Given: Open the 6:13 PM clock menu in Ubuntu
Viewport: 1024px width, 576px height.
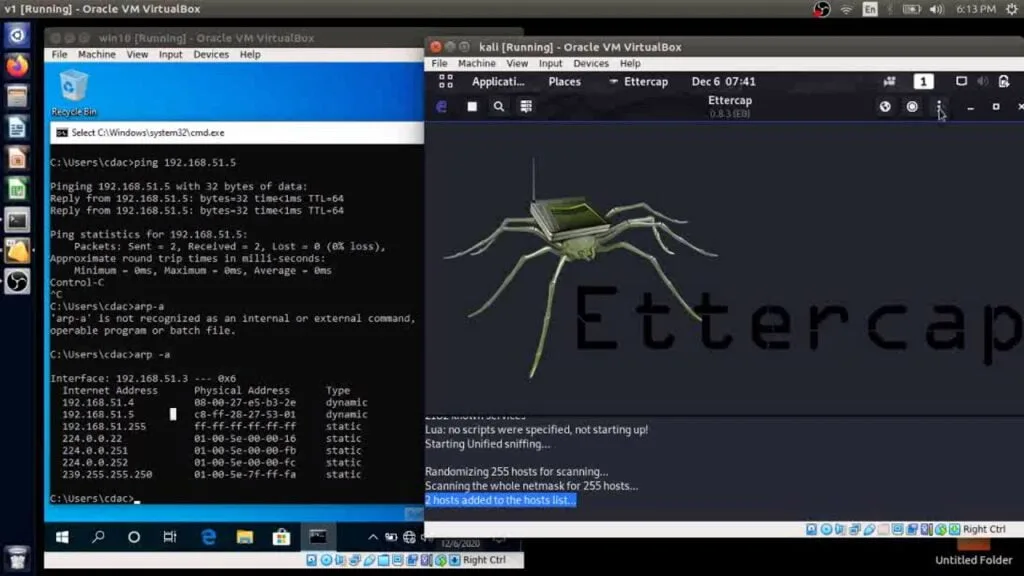Looking at the screenshot, I should pyautogui.click(x=976, y=9).
